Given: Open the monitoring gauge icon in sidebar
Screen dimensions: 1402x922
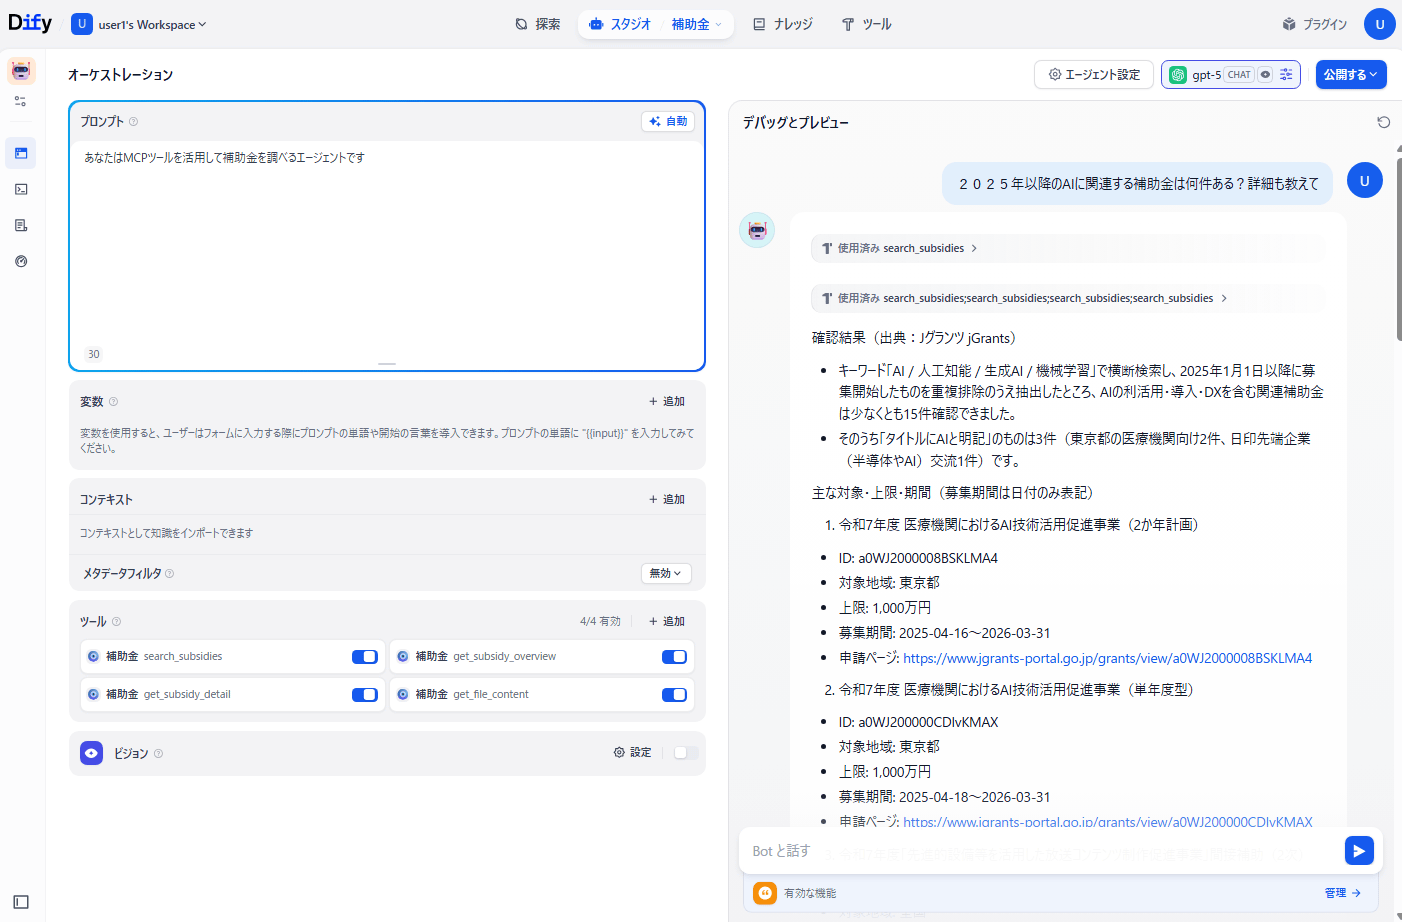Looking at the screenshot, I should (x=21, y=261).
